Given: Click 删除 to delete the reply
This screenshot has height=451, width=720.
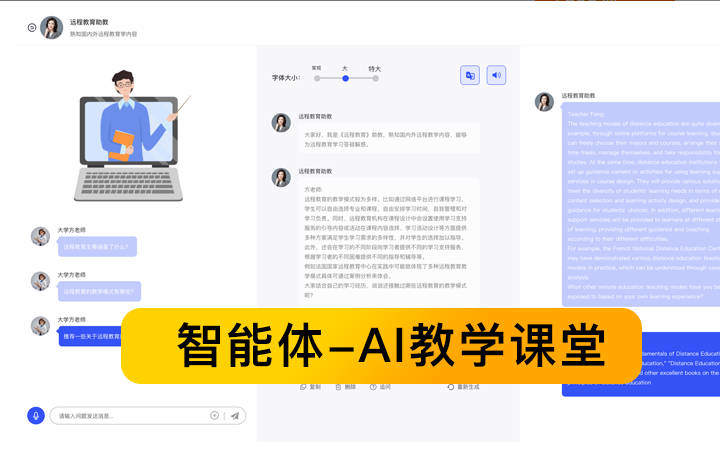Looking at the screenshot, I should 345,386.
